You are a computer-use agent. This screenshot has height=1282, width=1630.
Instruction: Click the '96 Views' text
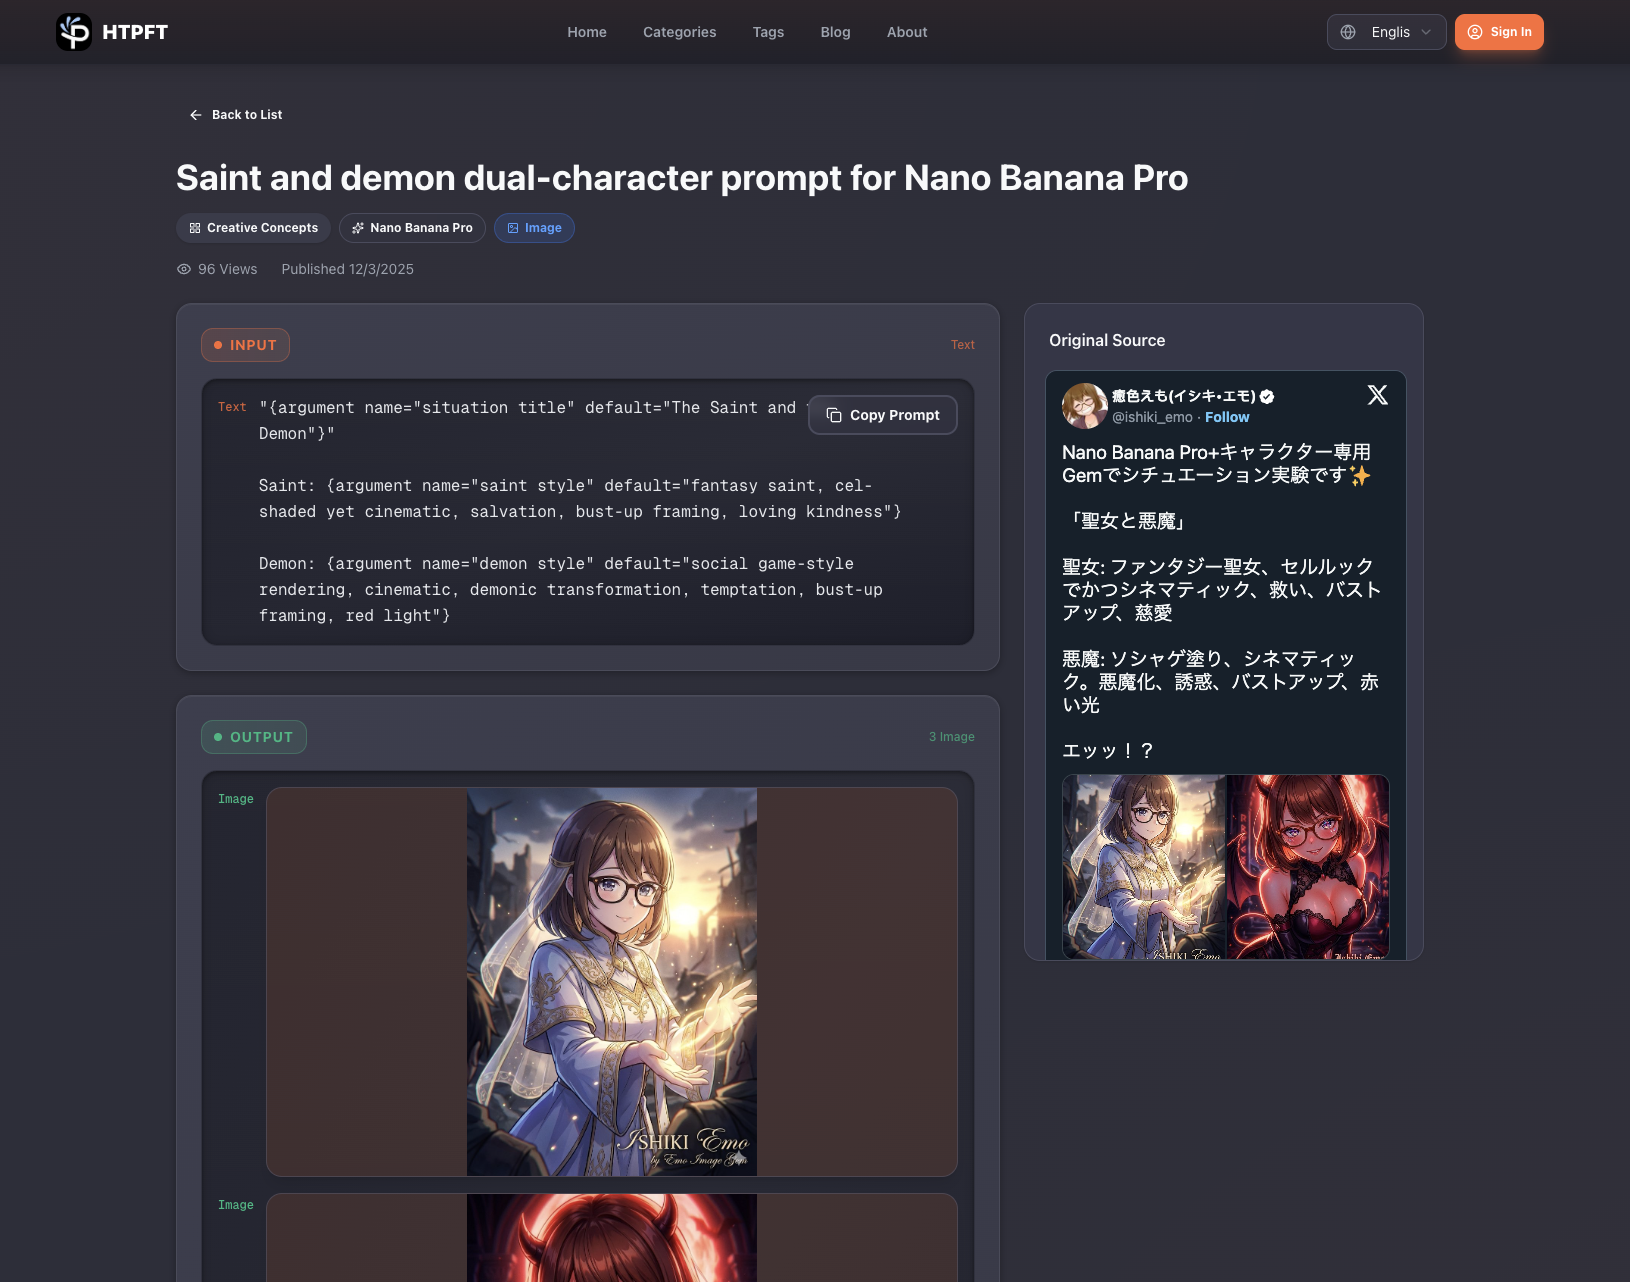[227, 269]
